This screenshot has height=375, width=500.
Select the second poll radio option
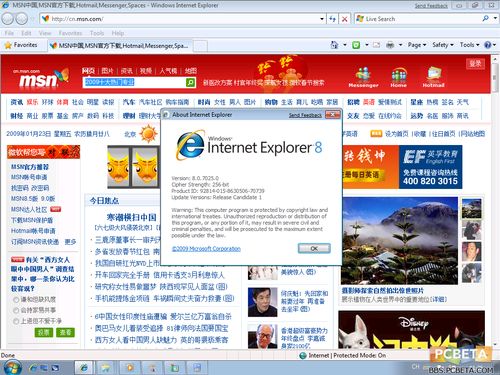pyautogui.click(x=16, y=310)
